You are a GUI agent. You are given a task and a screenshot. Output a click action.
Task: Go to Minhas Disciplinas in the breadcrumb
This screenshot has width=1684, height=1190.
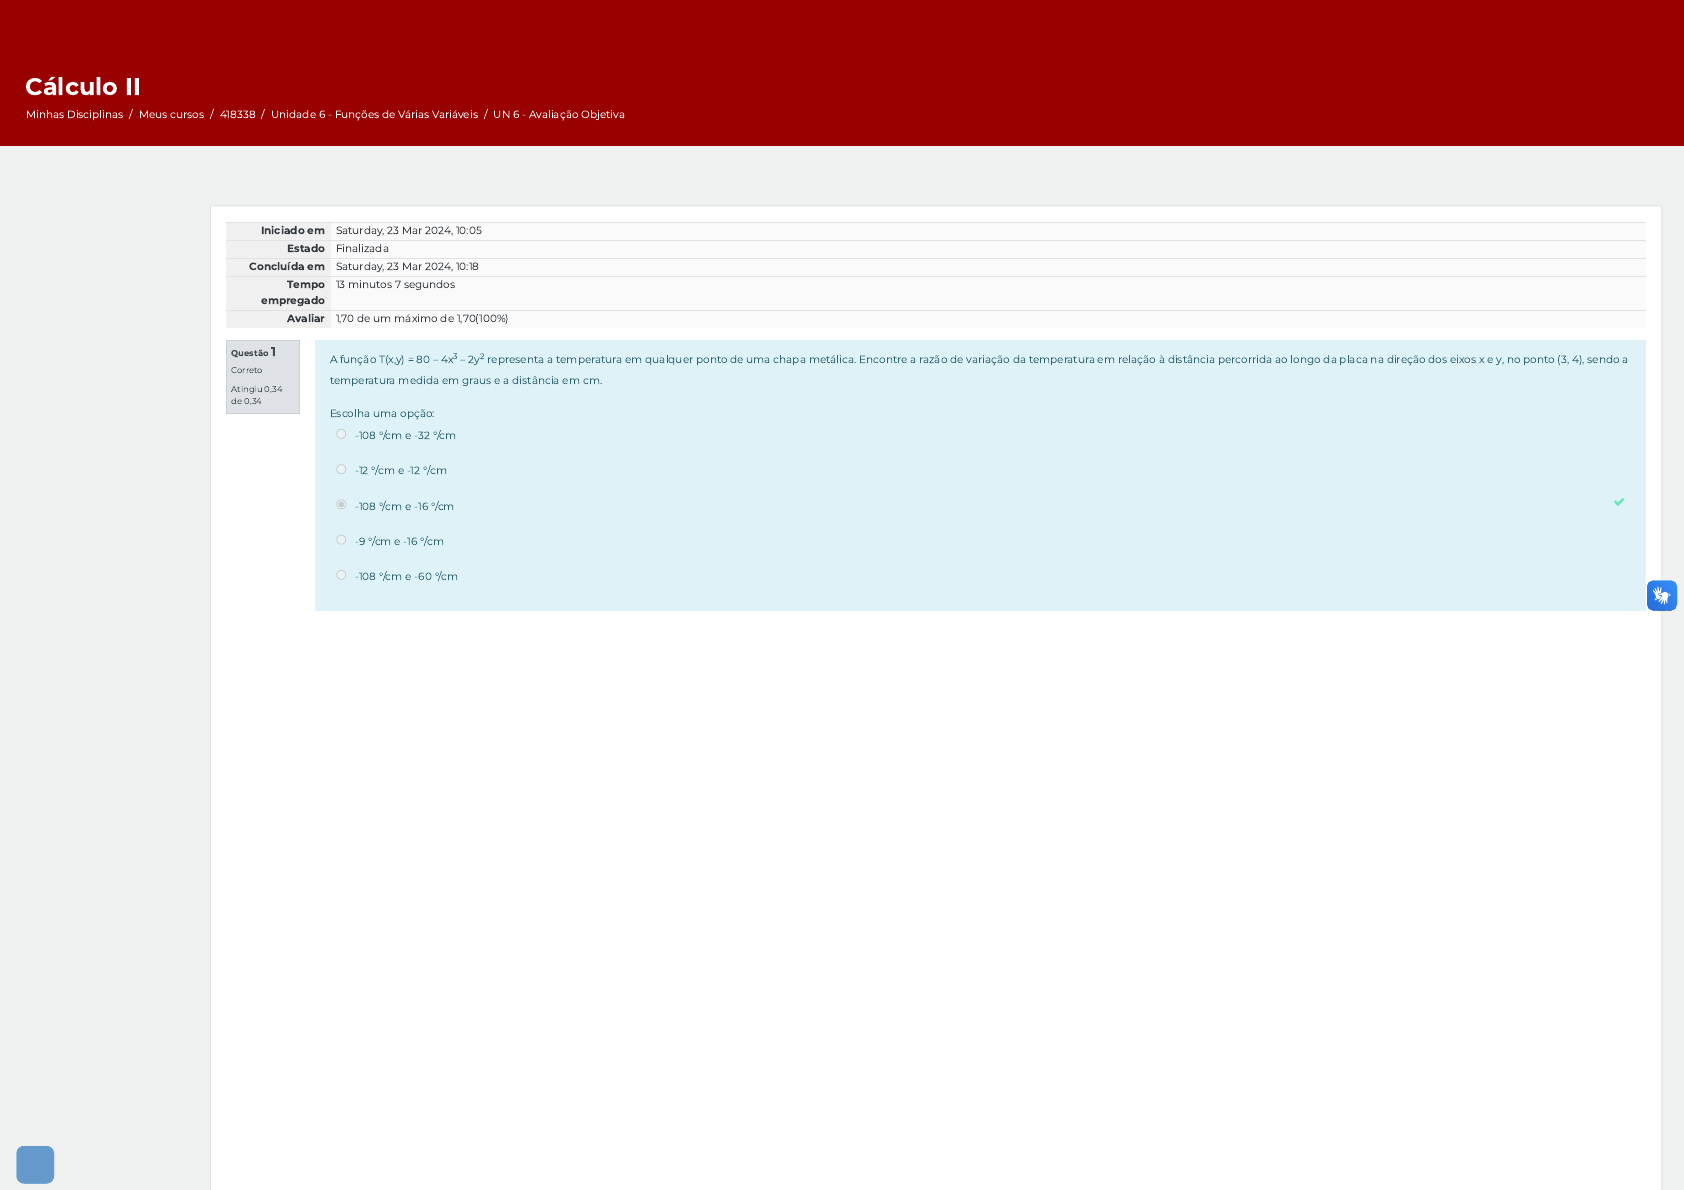coord(74,115)
